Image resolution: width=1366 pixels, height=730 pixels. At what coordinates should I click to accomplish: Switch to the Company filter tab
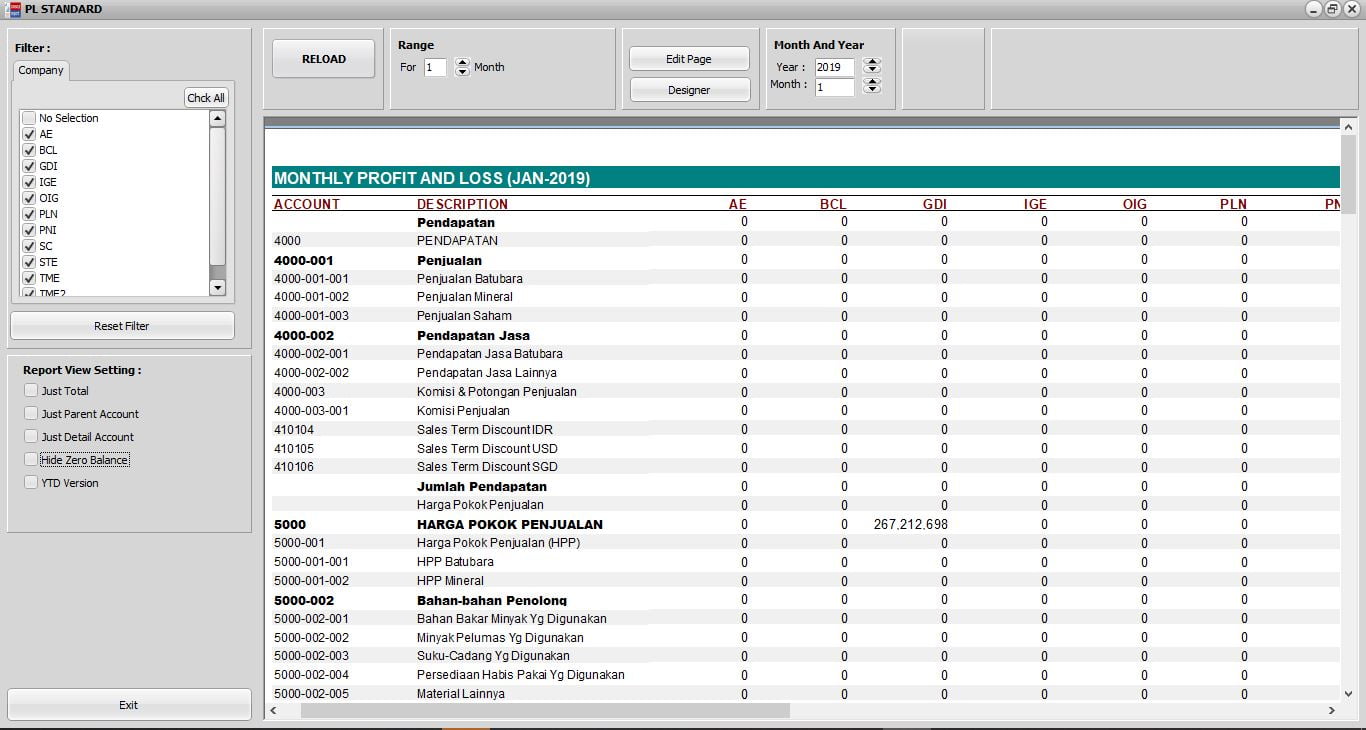[41, 70]
